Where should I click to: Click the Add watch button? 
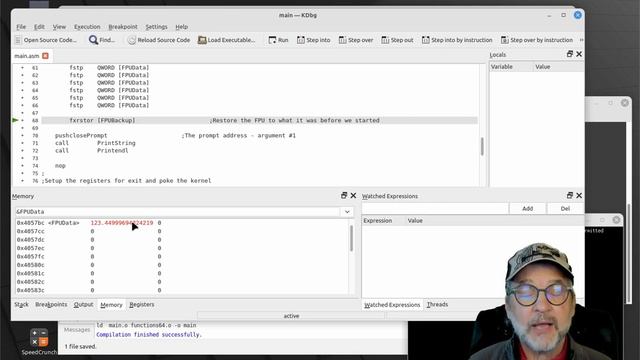527,209
